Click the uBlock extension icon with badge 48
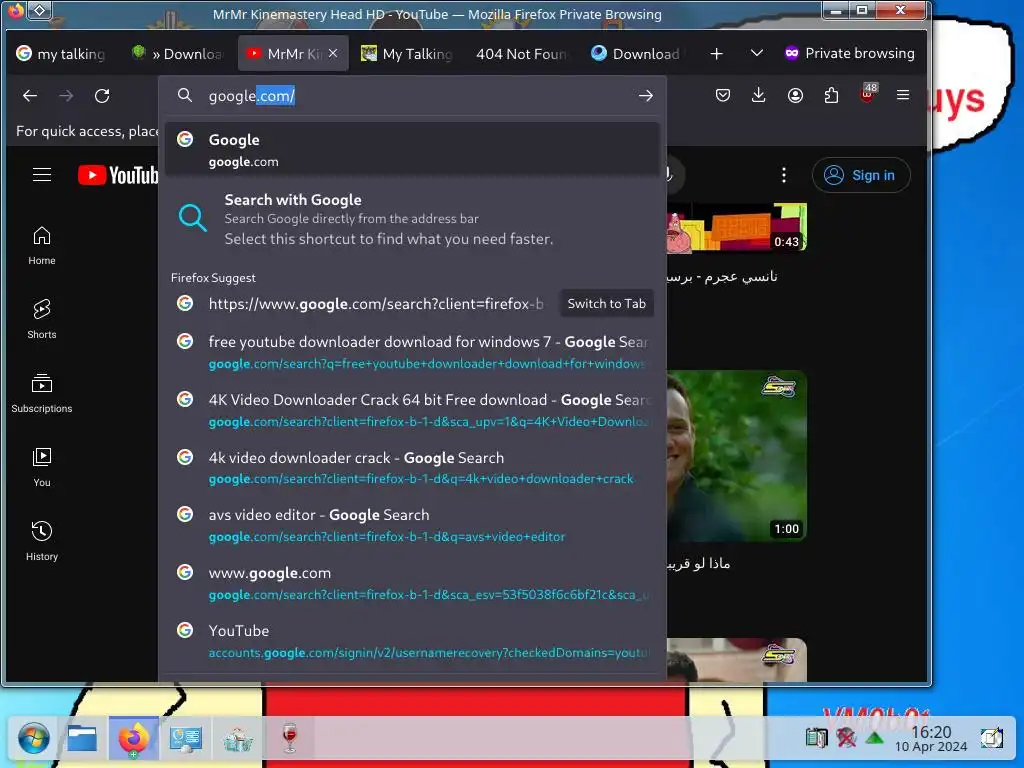The height and width of the screenshot is (768, 1024). click(x=867, y=93)
